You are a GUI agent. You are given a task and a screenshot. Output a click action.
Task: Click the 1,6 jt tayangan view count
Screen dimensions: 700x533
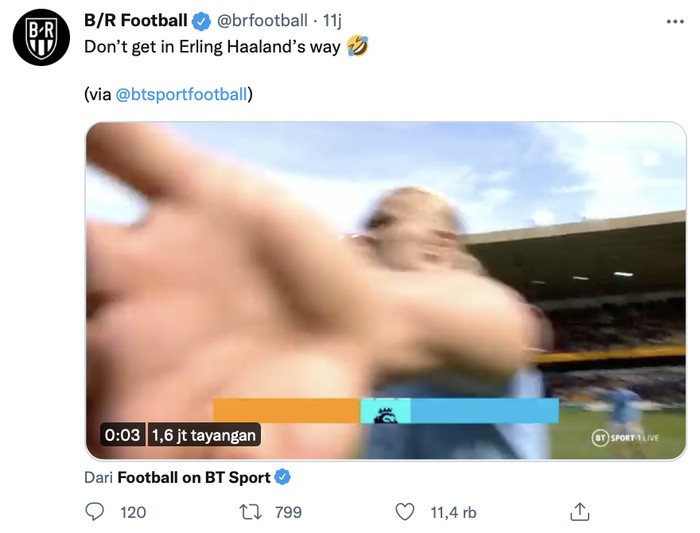coord(204,435)
